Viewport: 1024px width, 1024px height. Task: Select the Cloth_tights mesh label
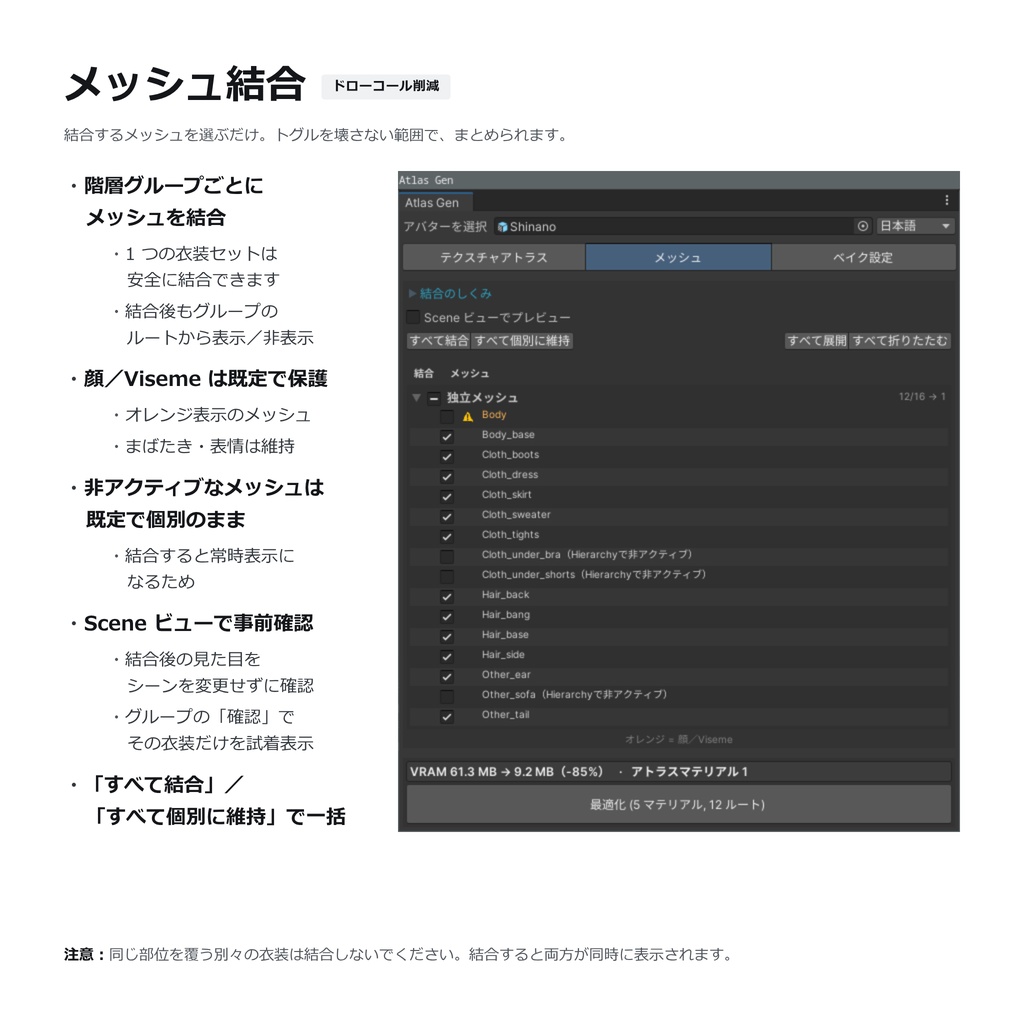click(511, 534)
